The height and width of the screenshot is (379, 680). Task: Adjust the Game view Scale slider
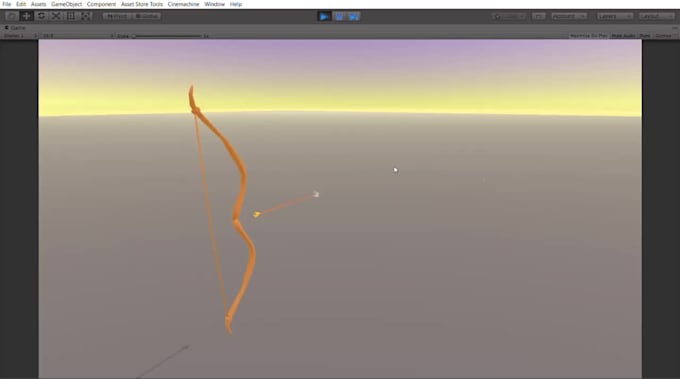[x=167, y=36]
